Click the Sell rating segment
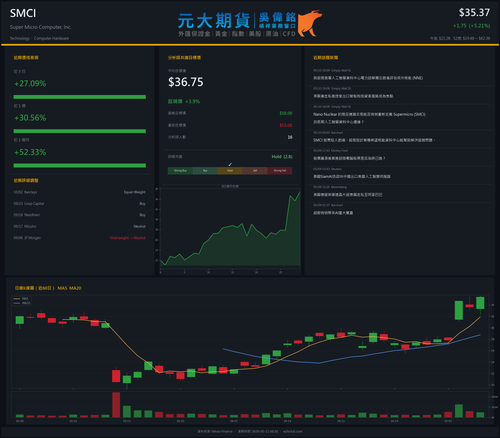 255,171
